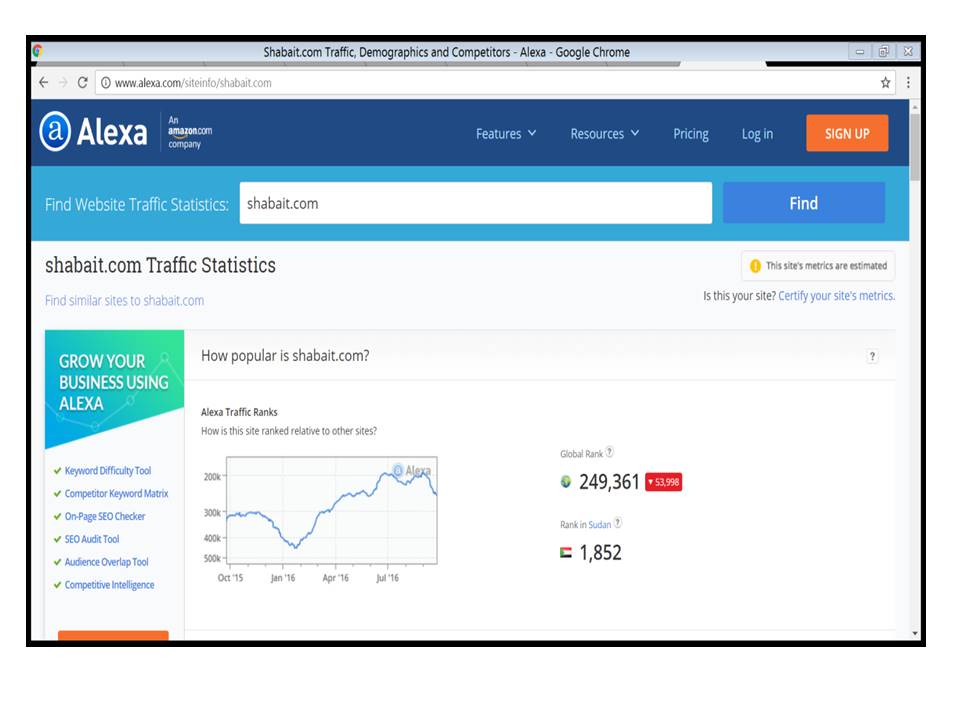Follow Certify your site's metrics link
Viewport: 960px width, 720px height.
(836, 296)
